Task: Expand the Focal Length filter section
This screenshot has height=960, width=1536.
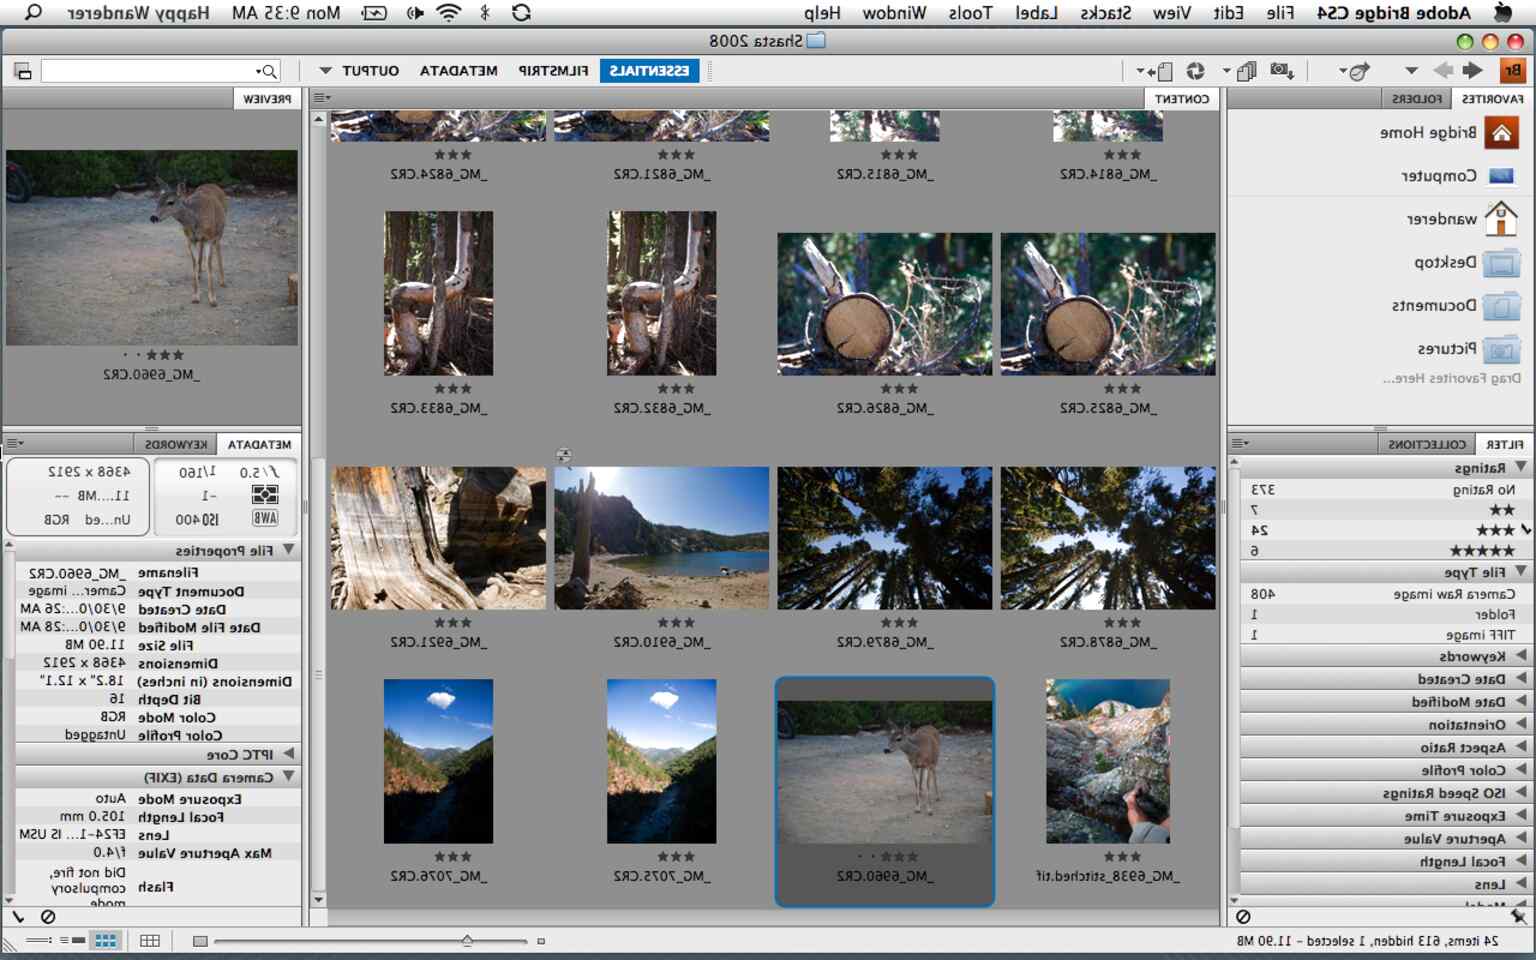Action: [1521, 861]
